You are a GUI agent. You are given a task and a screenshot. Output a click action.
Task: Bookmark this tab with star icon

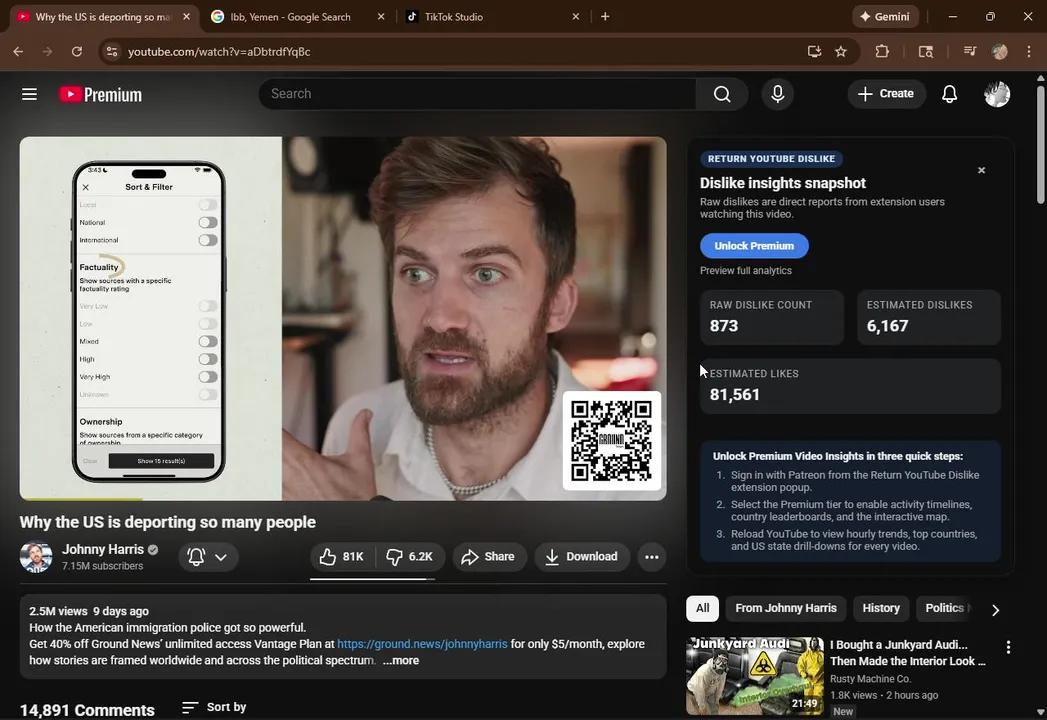841,51
